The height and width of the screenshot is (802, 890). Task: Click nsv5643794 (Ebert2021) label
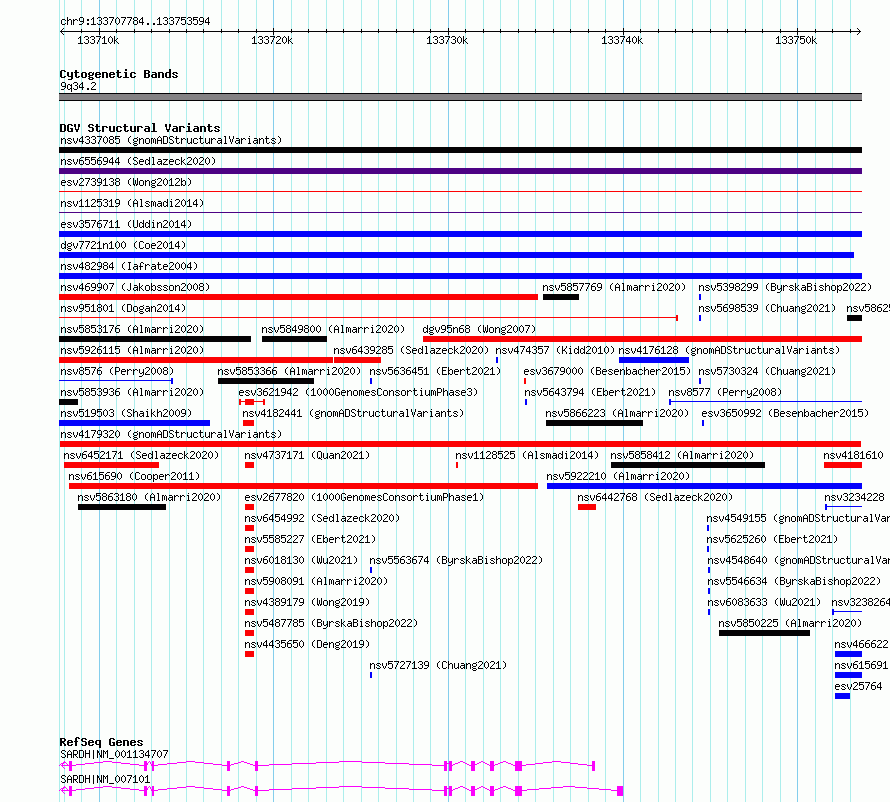point(590,392)
